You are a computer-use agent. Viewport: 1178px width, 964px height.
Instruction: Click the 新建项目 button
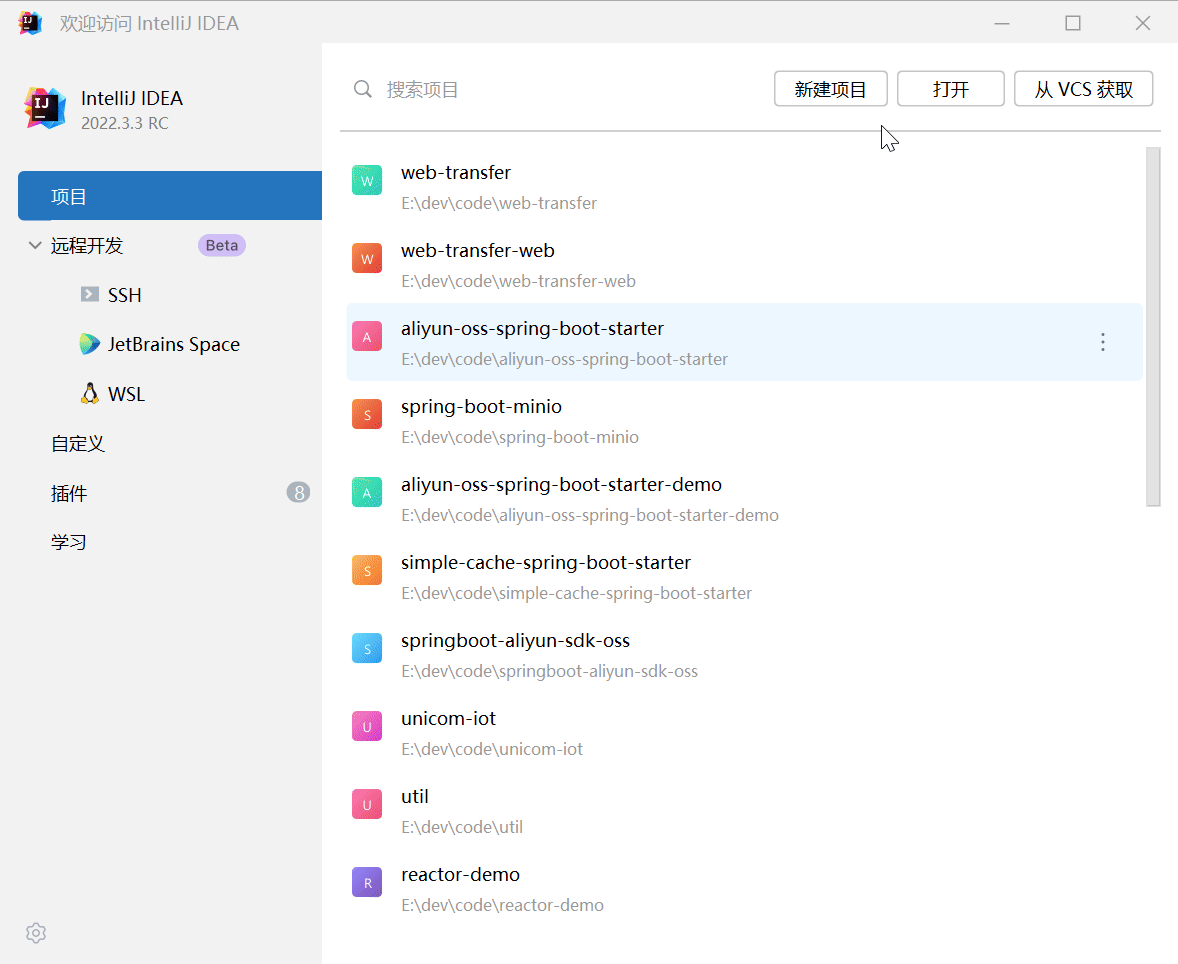coord(830,89)
